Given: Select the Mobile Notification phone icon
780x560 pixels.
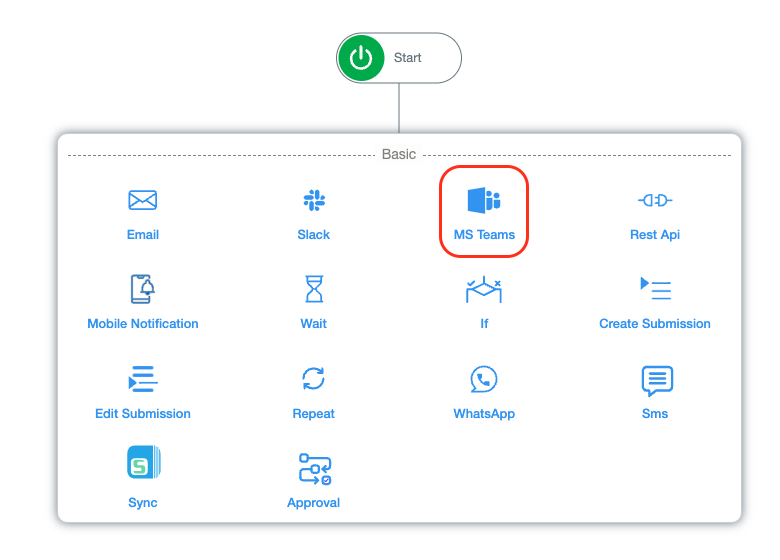Looking at the screenshot, I should pyautogui.click(x=143, y=289).
